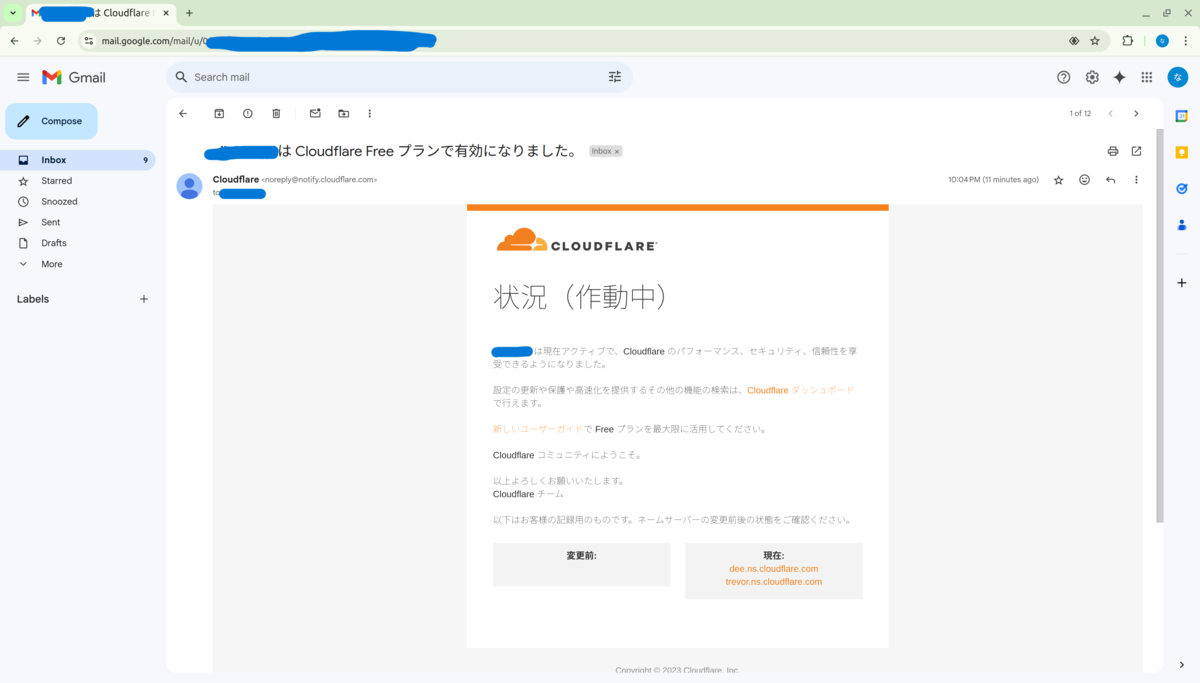Open email in new window
1200x683 pixels.
pos(1136,151)
